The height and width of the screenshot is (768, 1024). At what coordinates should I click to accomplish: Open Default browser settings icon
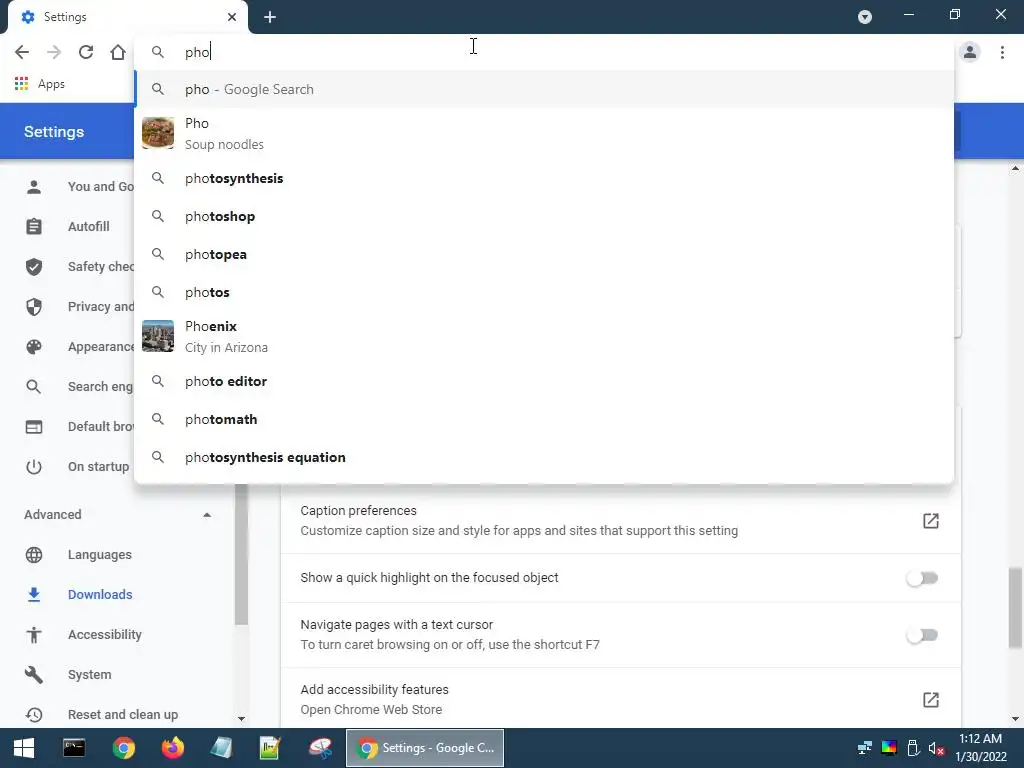click(x=34, y=426)
